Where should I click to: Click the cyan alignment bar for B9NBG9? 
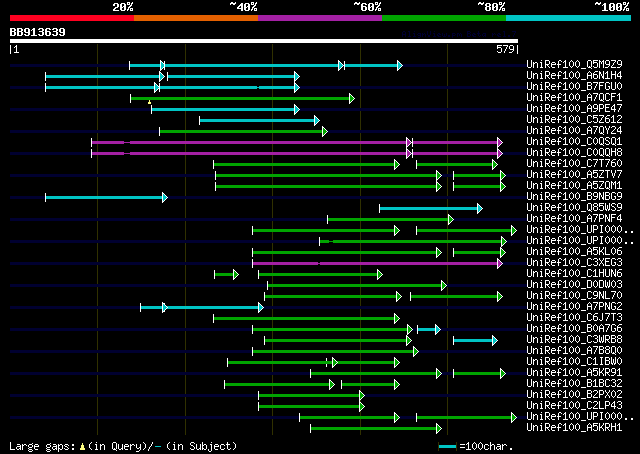(x=106, y=198)
